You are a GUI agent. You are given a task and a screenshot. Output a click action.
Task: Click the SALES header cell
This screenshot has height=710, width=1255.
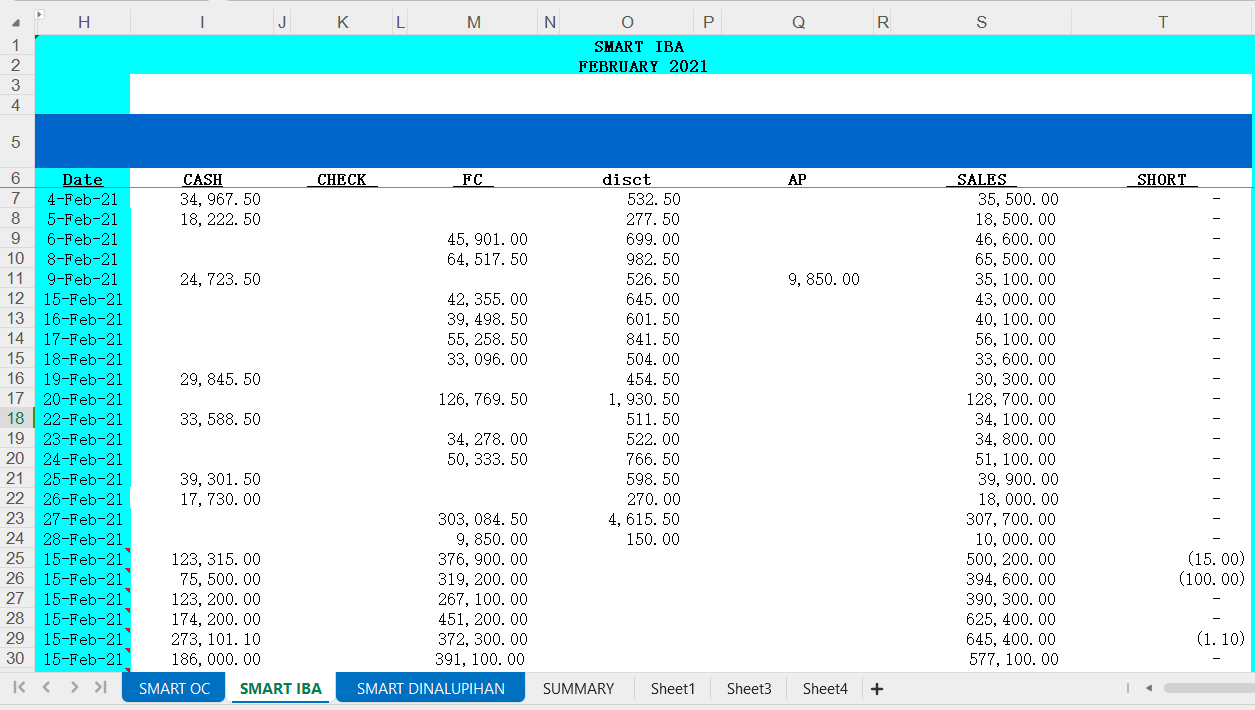pyautogui.click(x=981, y=179)
